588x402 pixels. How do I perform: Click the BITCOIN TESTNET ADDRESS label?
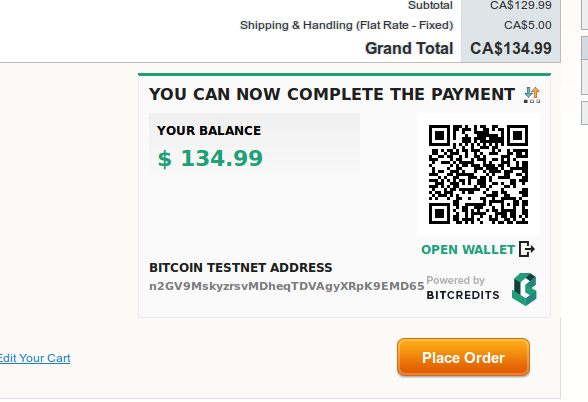click(x=241, y=268)
